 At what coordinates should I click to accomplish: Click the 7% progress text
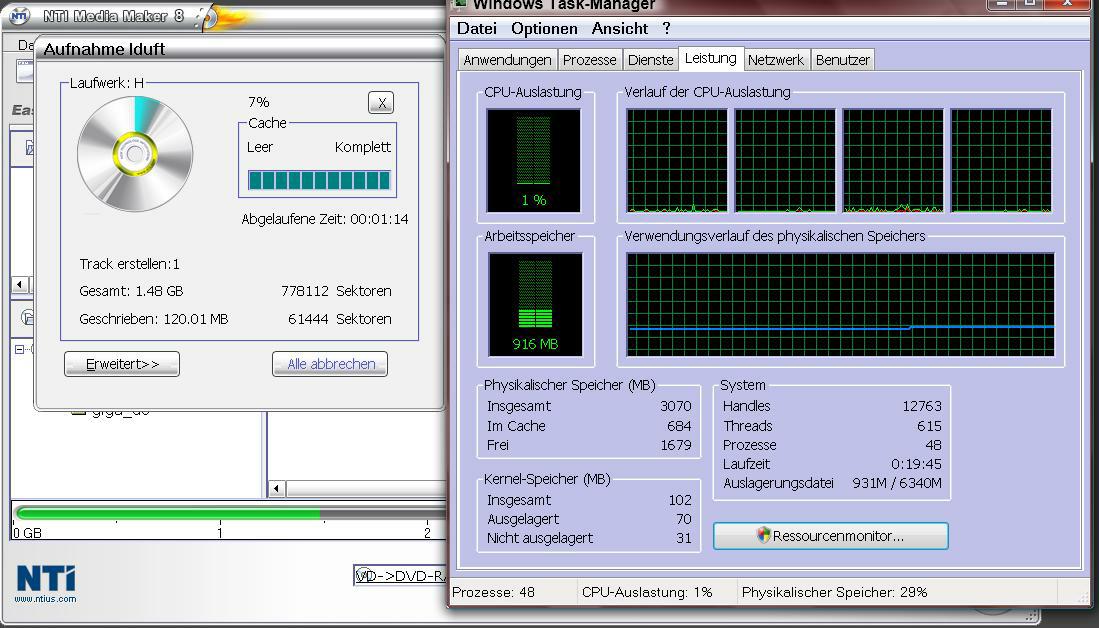[259, 102]
